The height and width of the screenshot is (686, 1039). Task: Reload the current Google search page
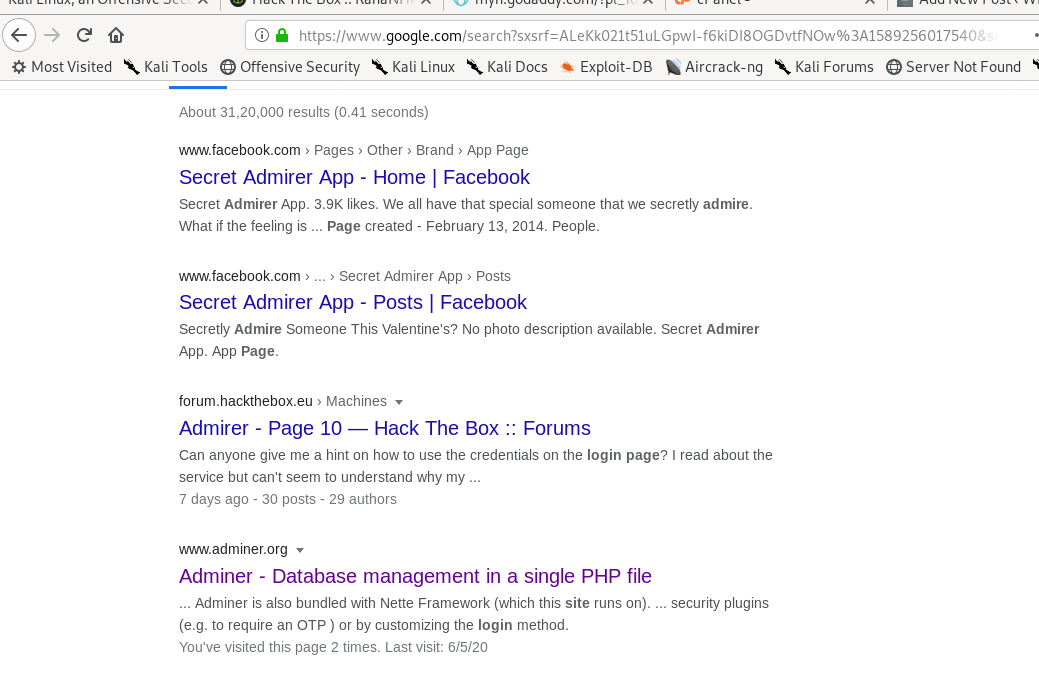pyautogui.click(x=84, y=36)
